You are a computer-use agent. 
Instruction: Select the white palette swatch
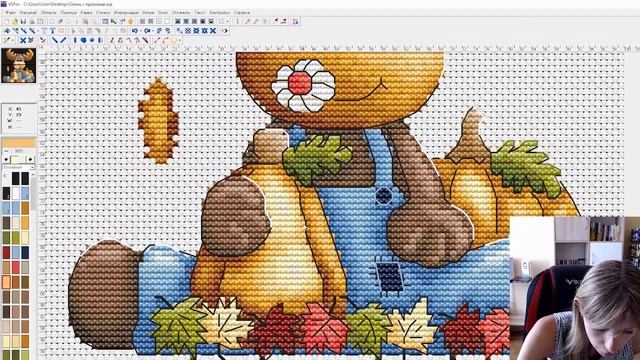pos(16,193)
